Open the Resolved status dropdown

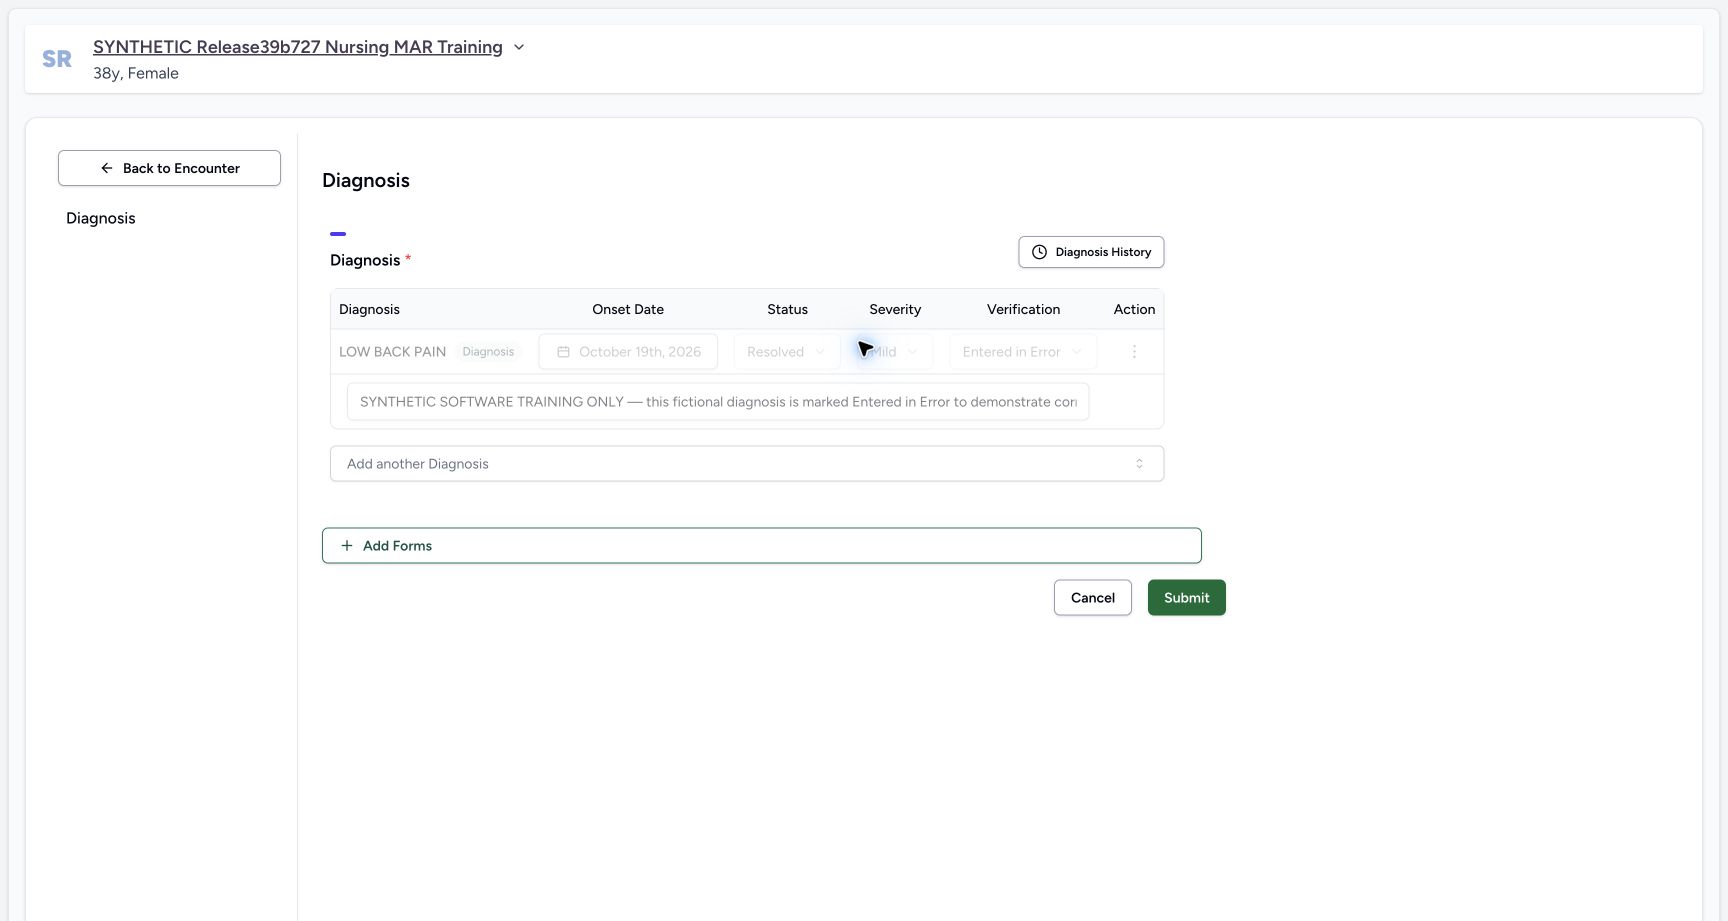click(786, 352)
